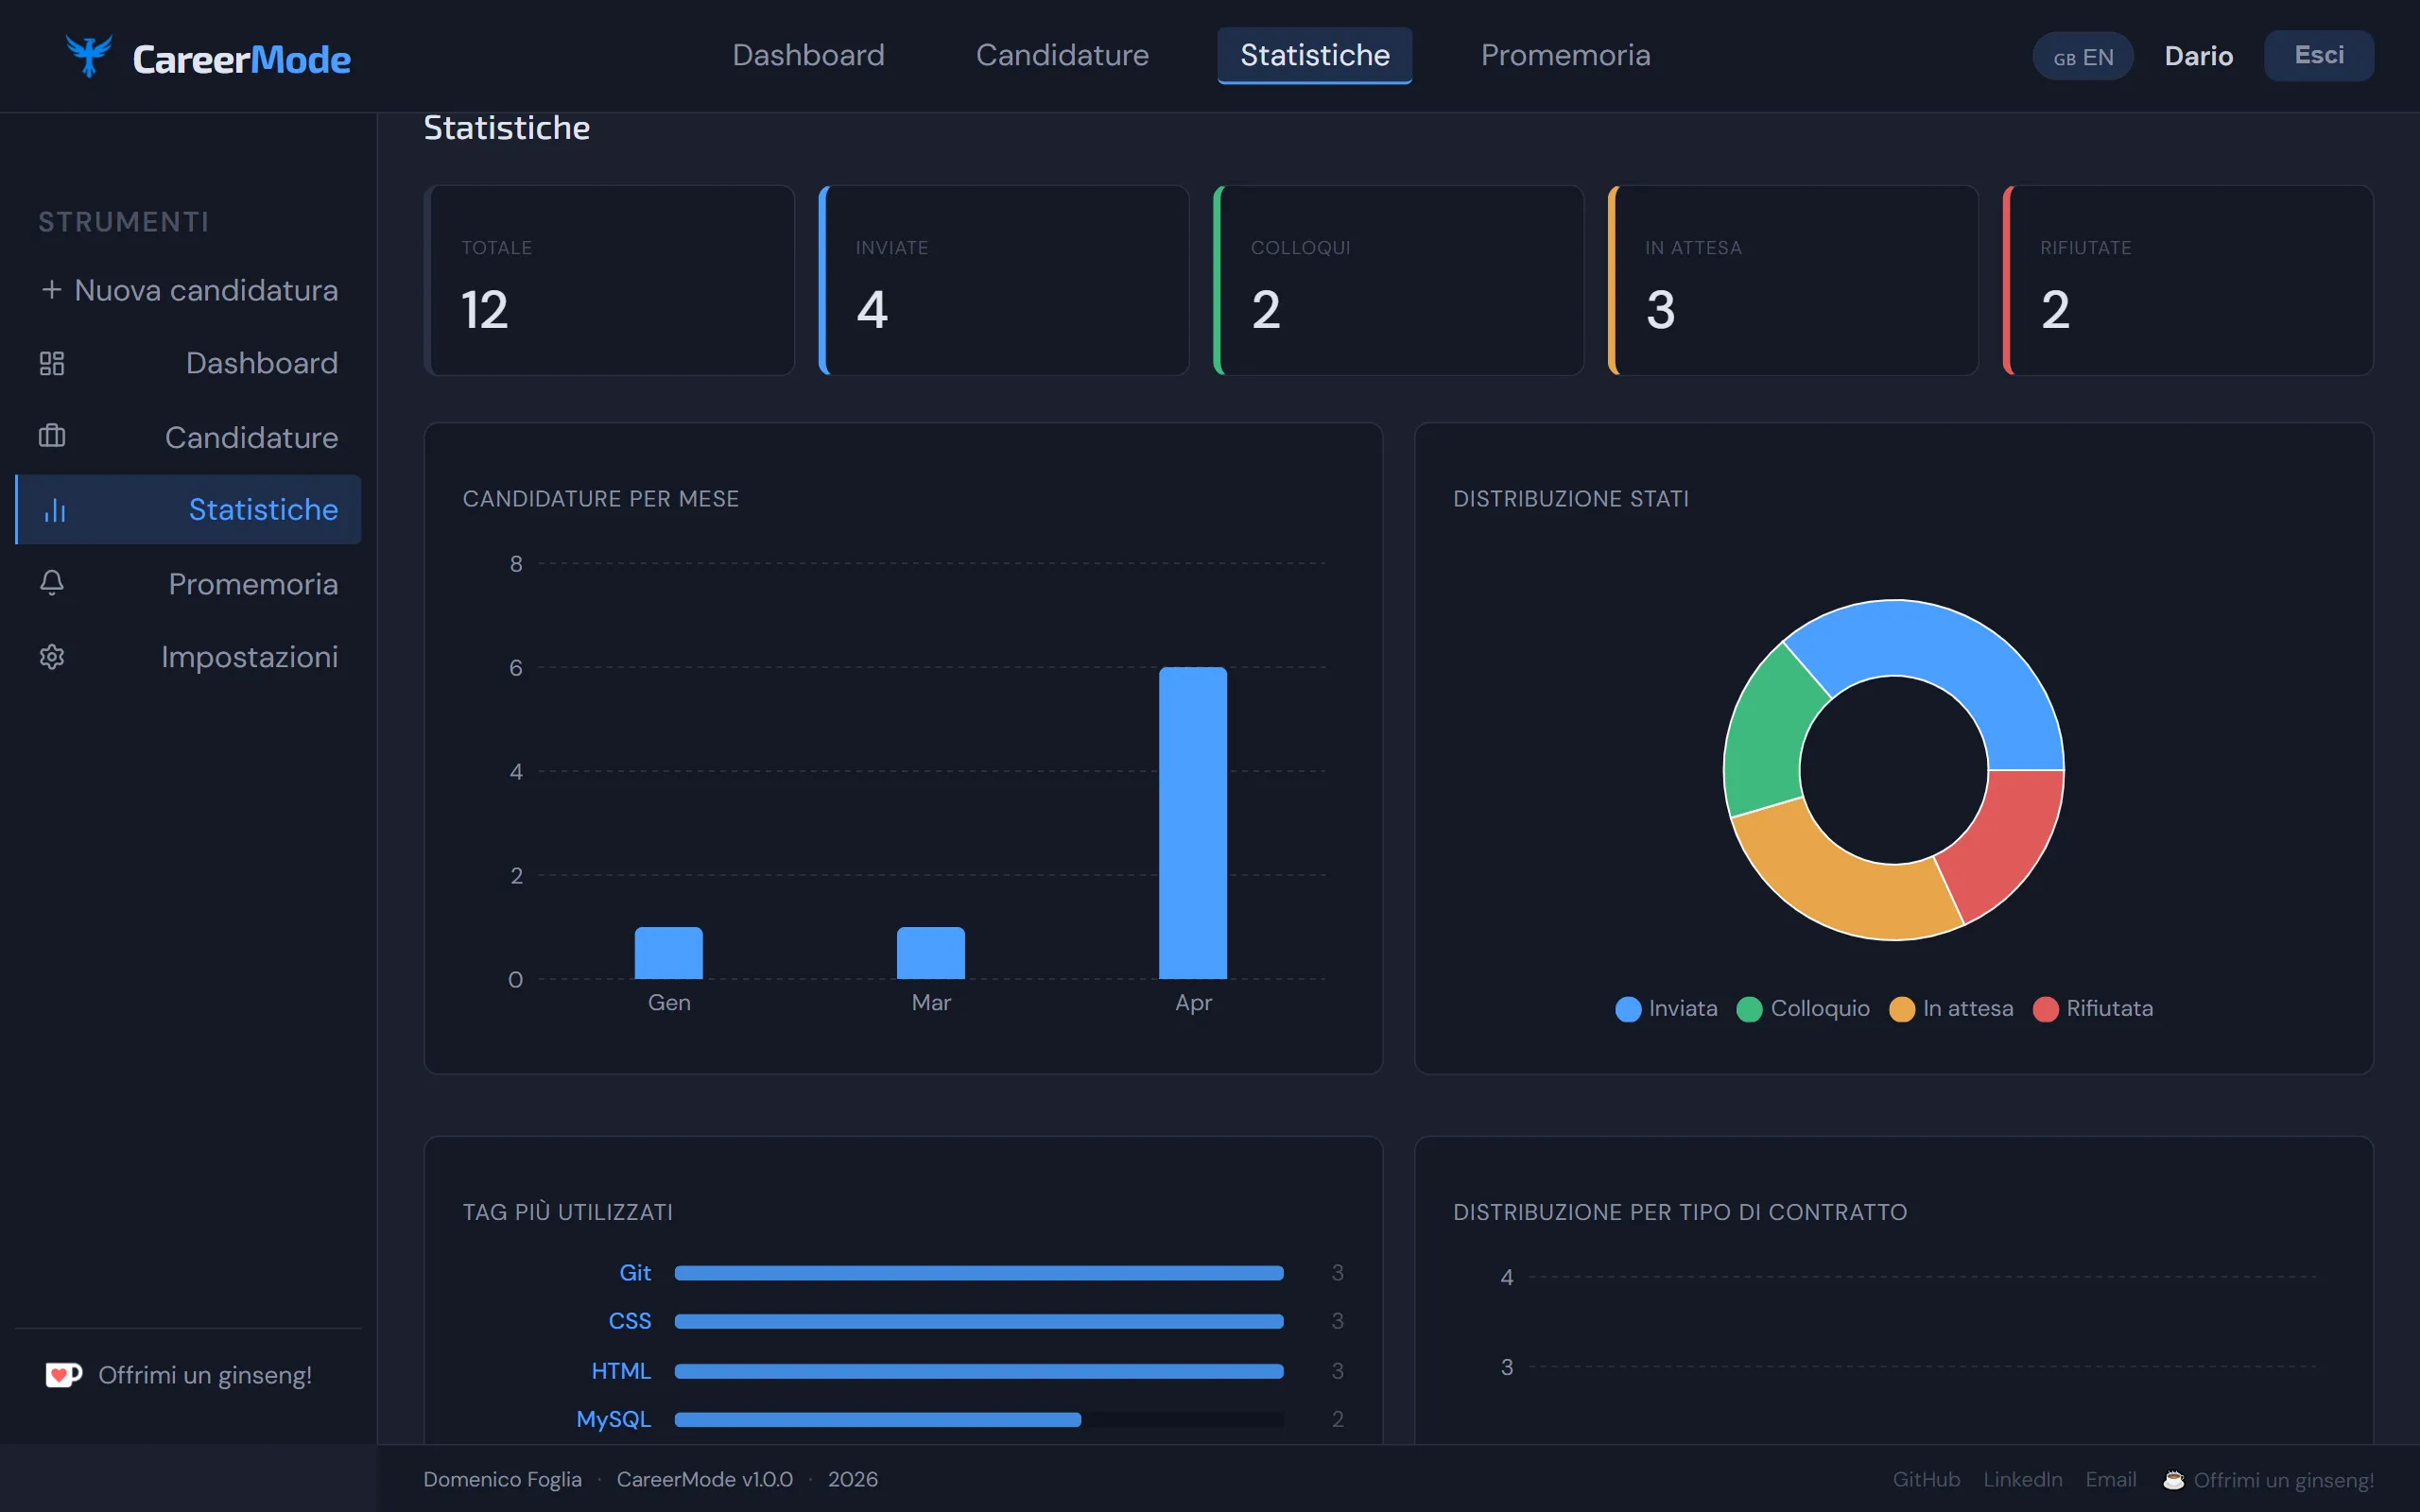The width and height of the screenshot is (2420, 1512).
Task: Toggle Colloquio series in donut legend
Action: click(1749, 1009)
